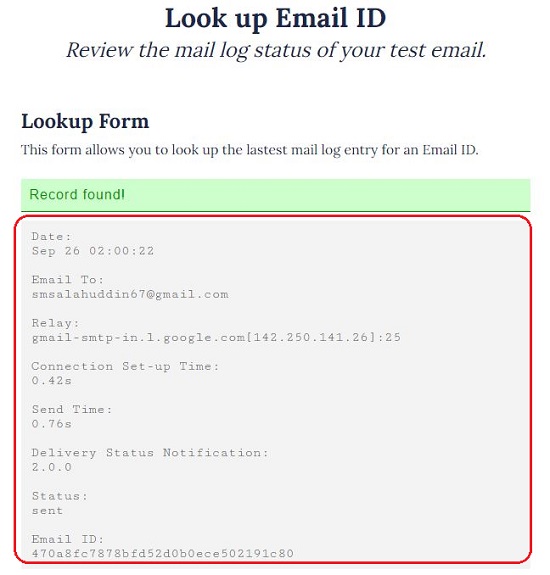The height and width of the screenshot is (575, 550).
Task: Select the date value Sep 26 02:00:22
Action: [93, 251]
